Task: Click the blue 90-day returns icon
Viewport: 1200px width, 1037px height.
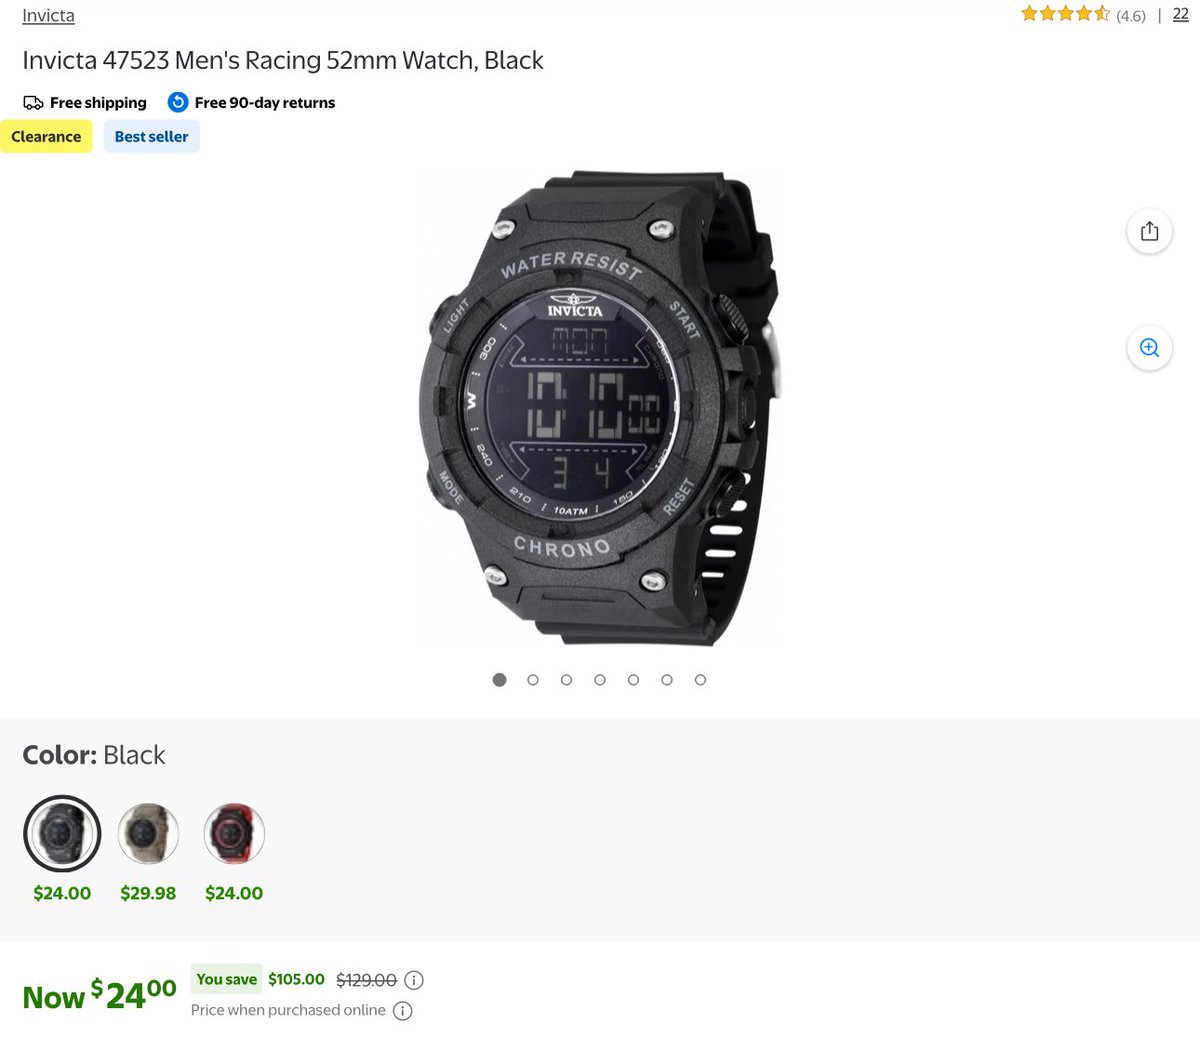Action: [x=178, y=102]
